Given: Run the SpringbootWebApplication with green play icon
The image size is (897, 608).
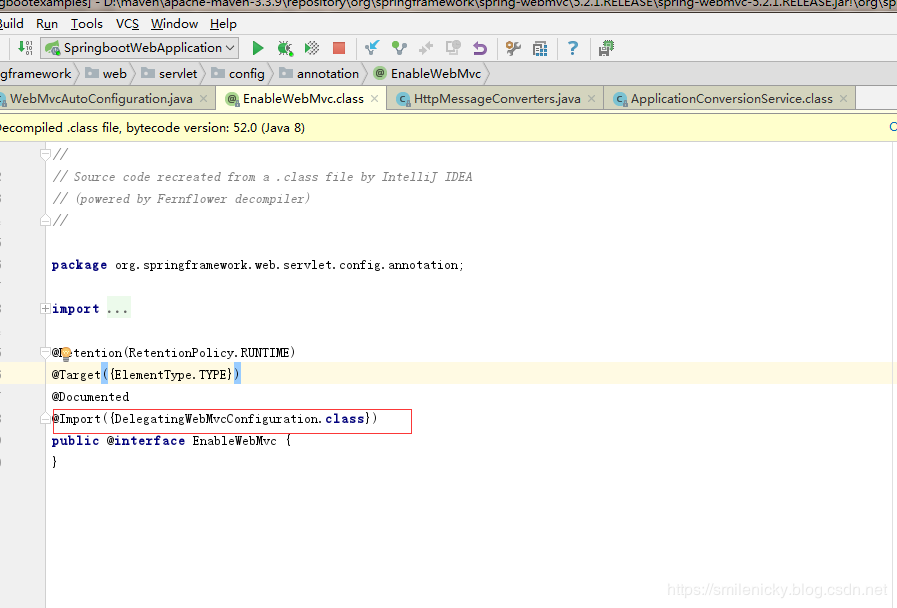Looking at the screenshot, I should [258, 48].
